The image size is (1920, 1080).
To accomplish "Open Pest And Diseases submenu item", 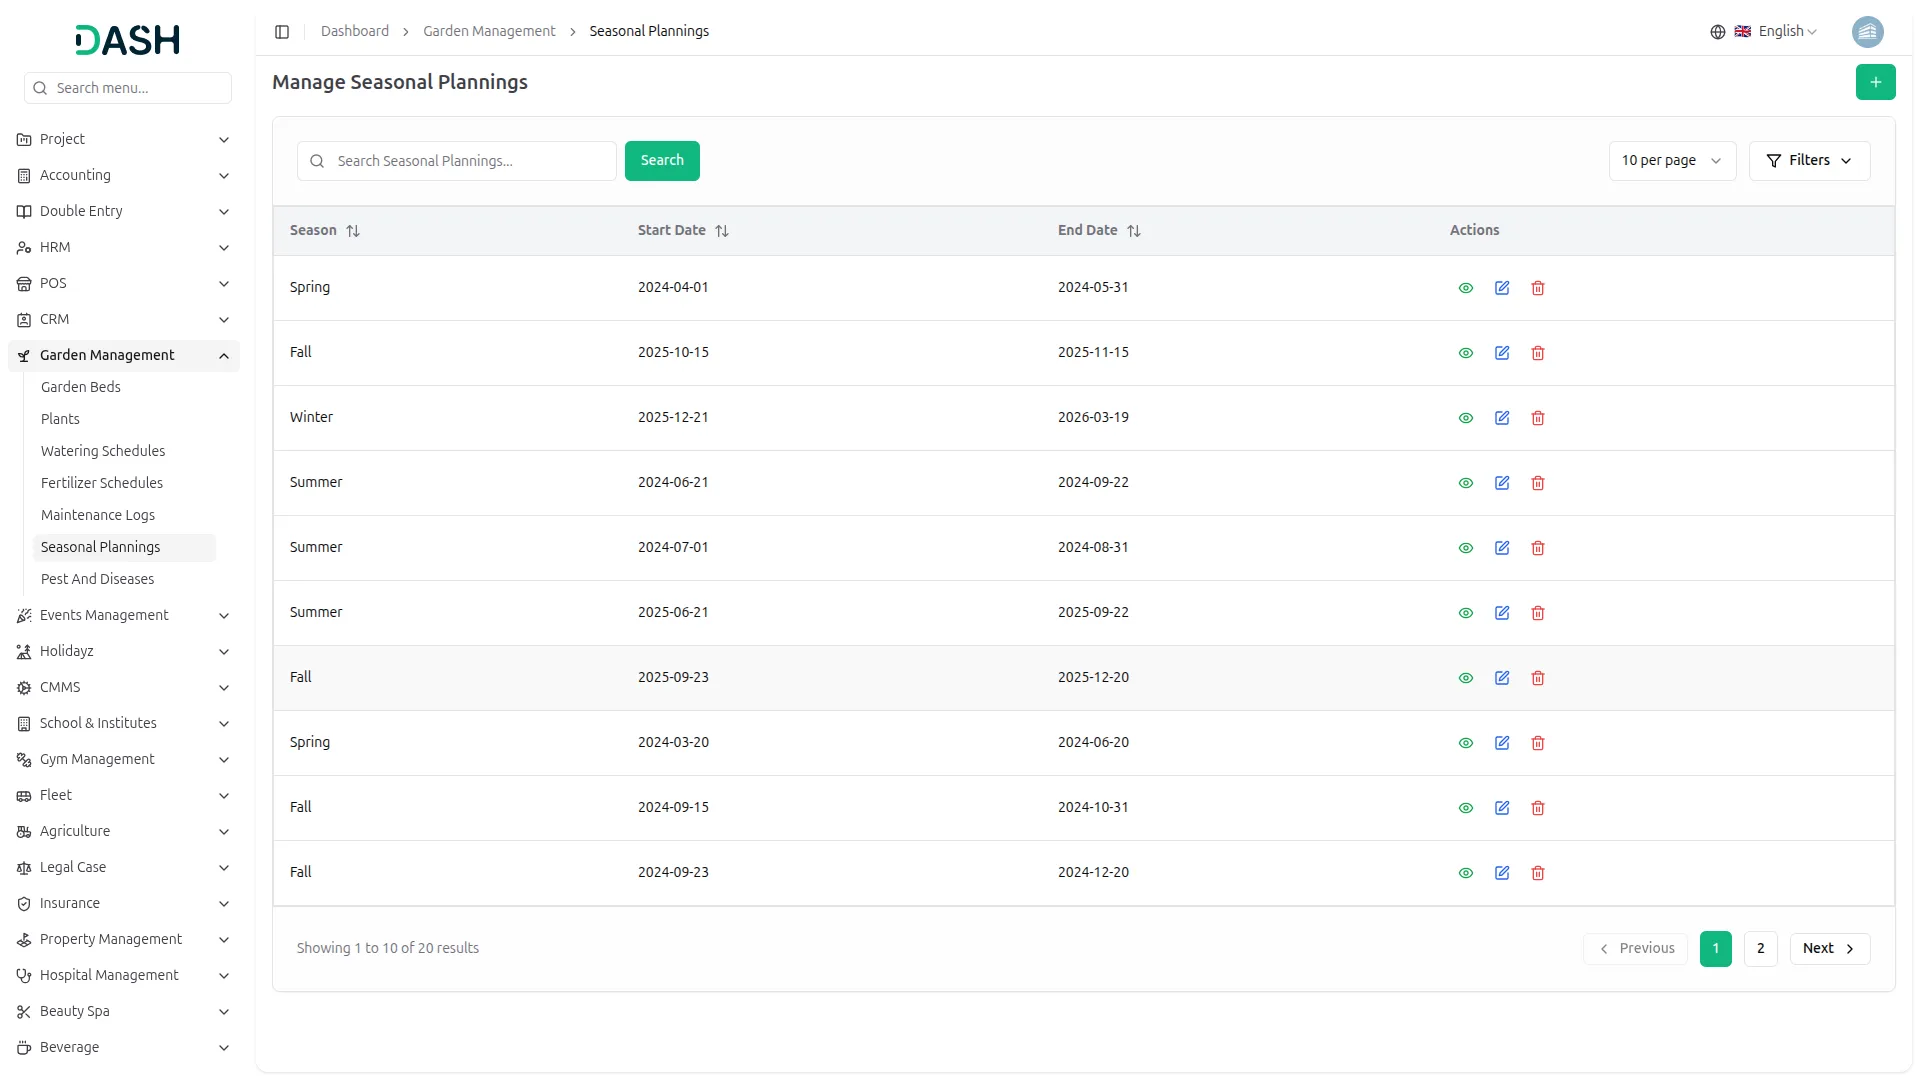I will pos(97,579).
